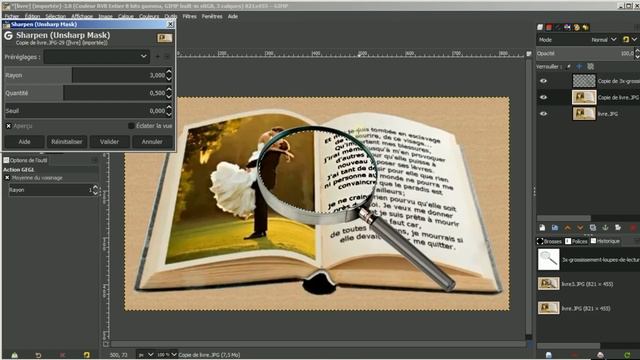Viewport: 640px width, 360px height.
Task: Raise the layer up arrow icon
Action: click(567, 228)
